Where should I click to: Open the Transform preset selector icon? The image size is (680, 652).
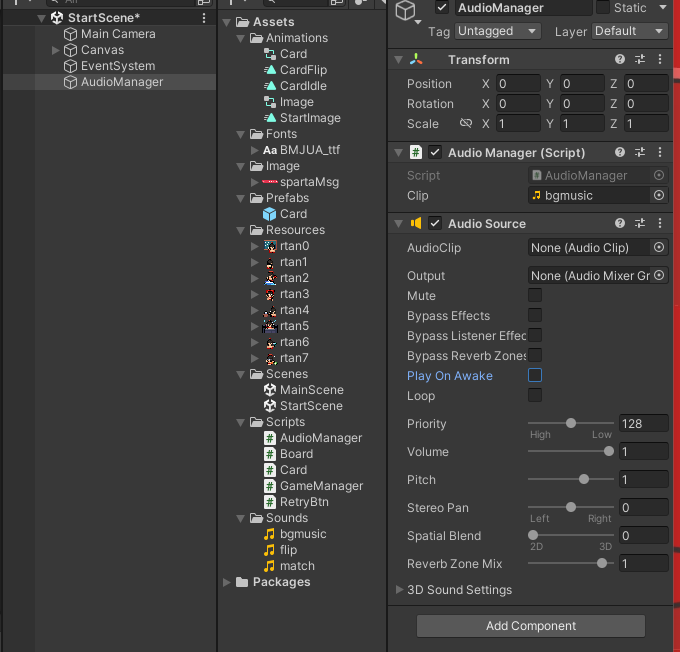pos(640,59)
